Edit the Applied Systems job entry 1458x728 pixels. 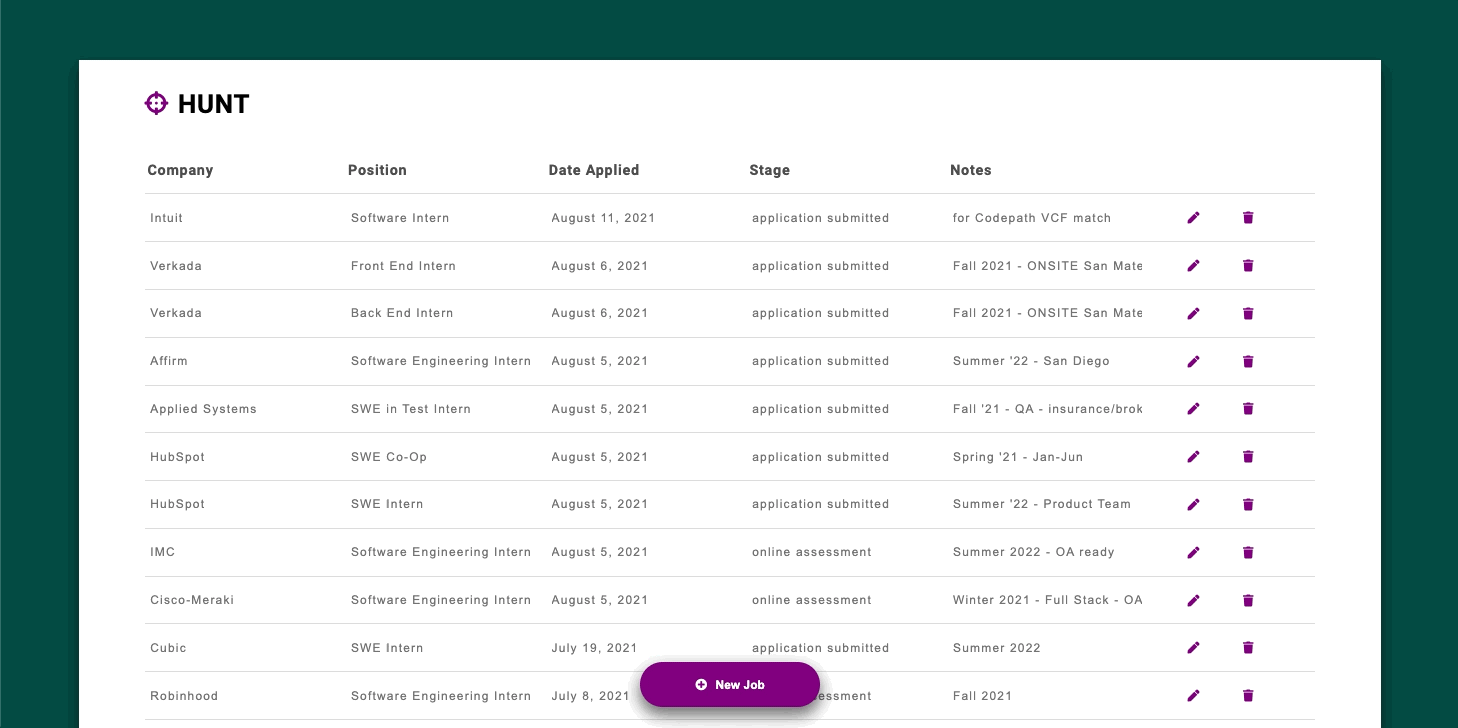(x=1193, y=409)
